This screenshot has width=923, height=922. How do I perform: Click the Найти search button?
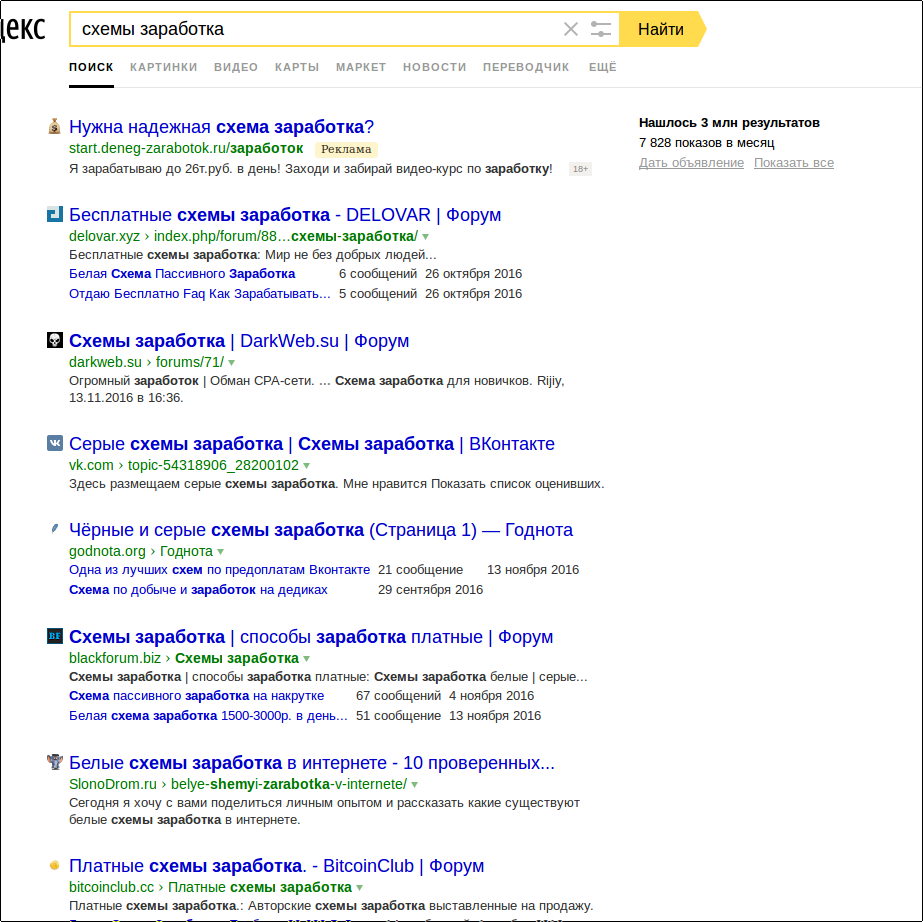click(662, 29)
